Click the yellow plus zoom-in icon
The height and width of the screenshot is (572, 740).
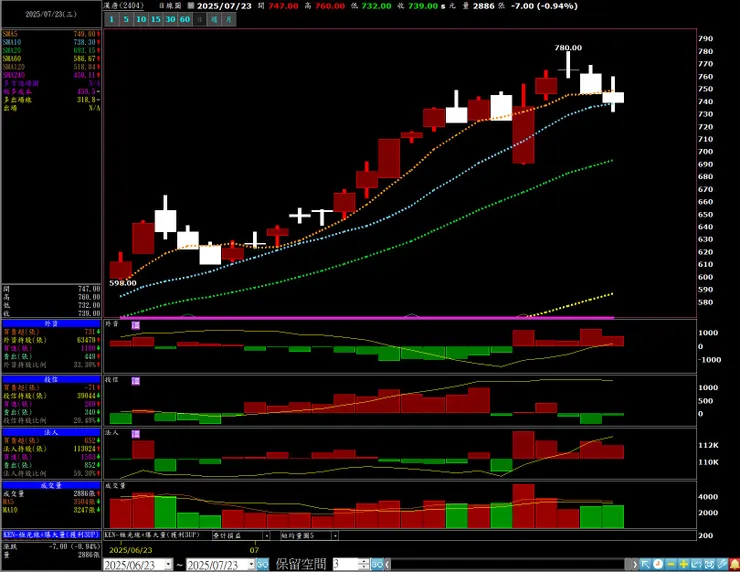pyautogui.click(x=683, y=564)
